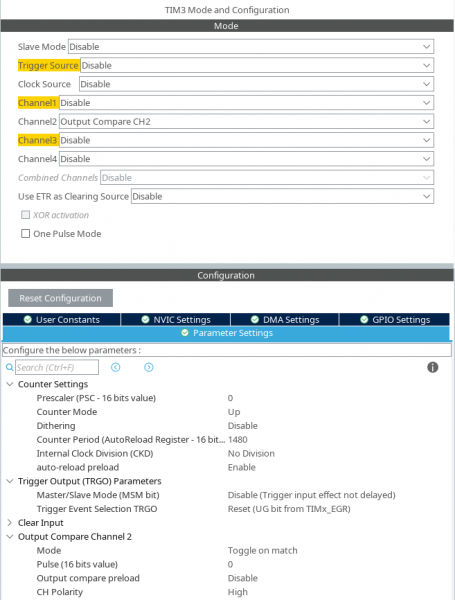Collapse Trigger Output (TRGO) Parameters section
The width and height of the screenshot is (455, 600).
click(10, 481)
